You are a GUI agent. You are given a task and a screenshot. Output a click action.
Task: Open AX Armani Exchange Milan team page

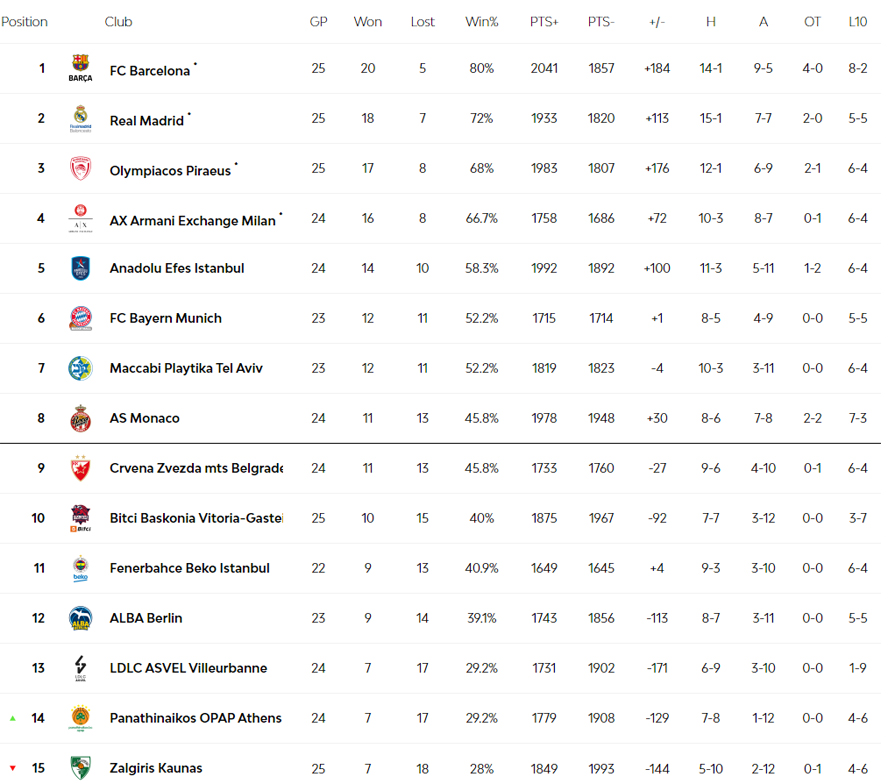coord(193,220)
